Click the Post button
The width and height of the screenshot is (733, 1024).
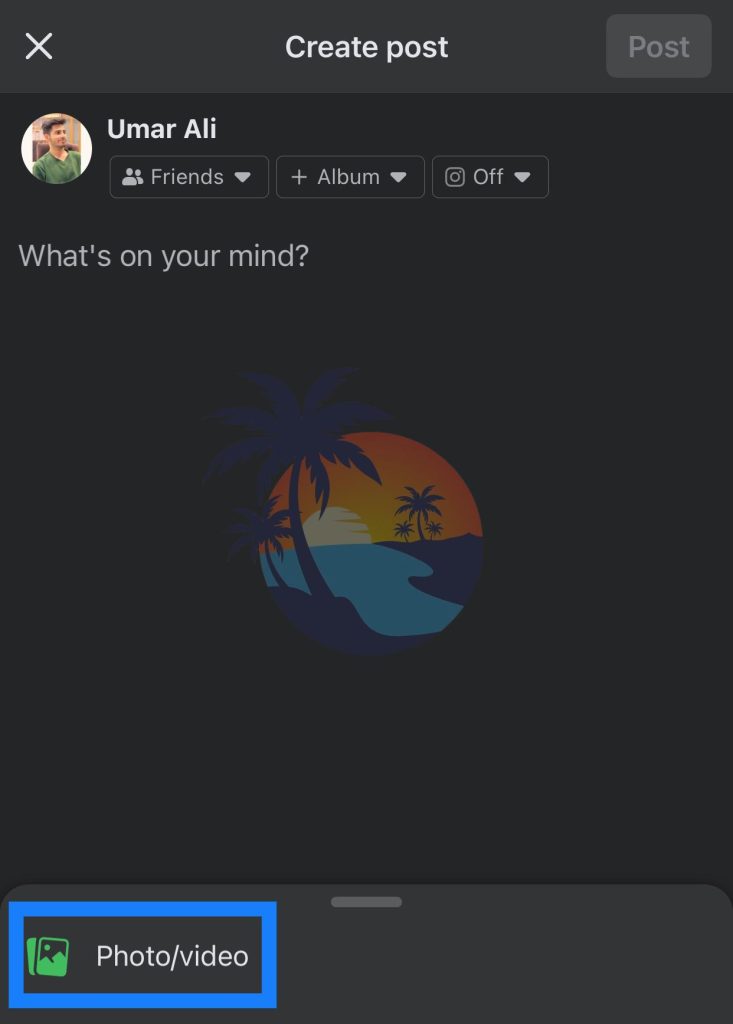[x=659, y=46]
